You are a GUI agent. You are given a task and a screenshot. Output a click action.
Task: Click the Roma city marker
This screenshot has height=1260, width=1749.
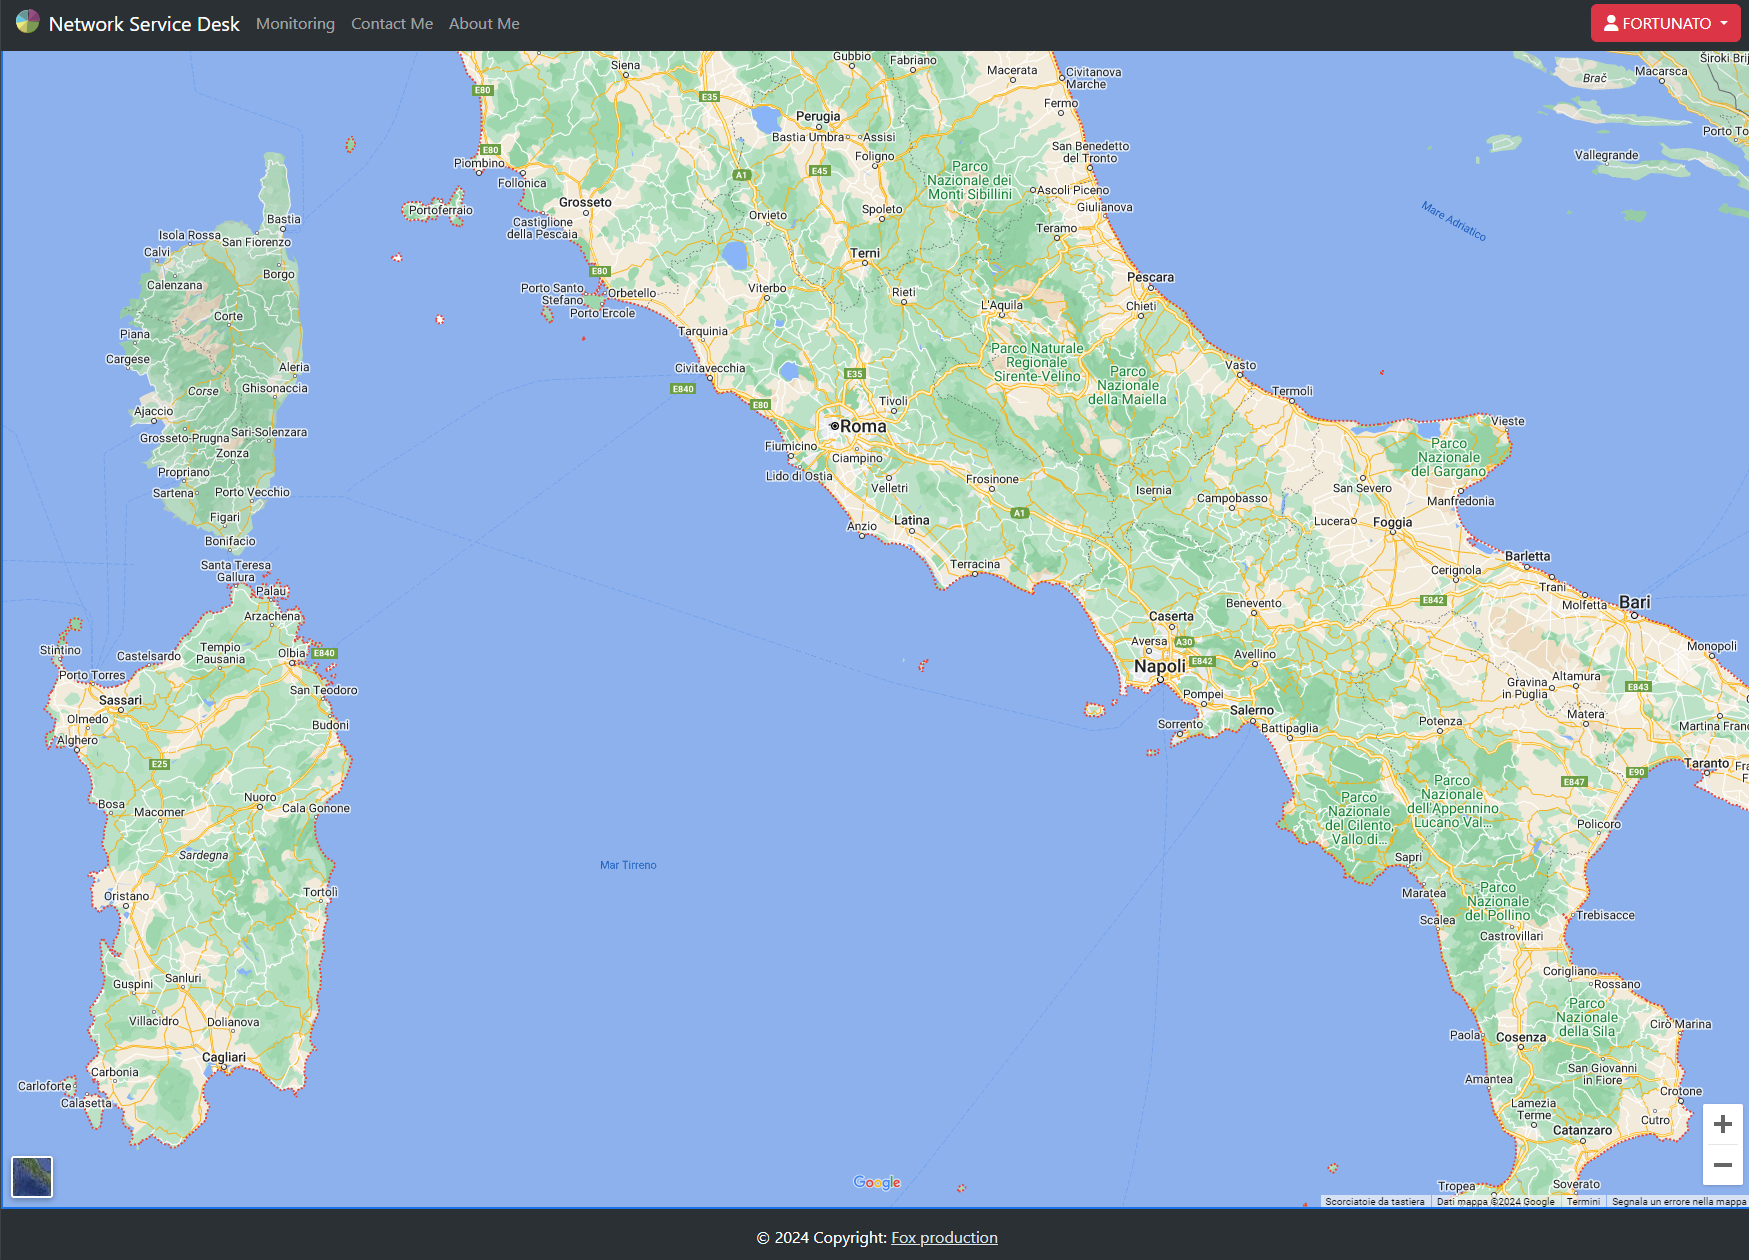point(834,426)
